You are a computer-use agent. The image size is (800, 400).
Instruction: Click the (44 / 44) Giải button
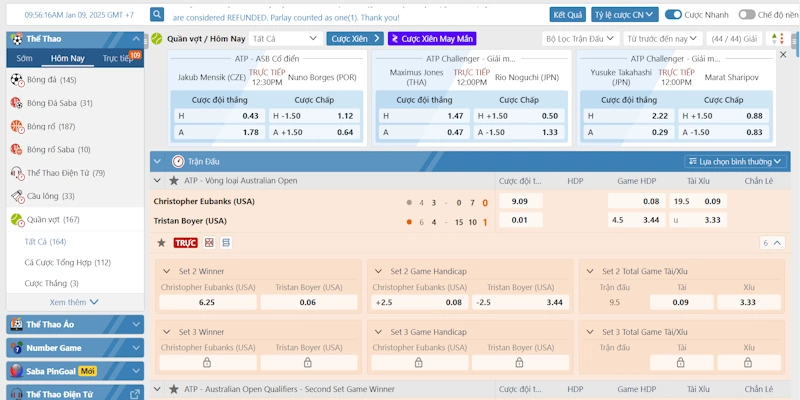click(734, 39)
